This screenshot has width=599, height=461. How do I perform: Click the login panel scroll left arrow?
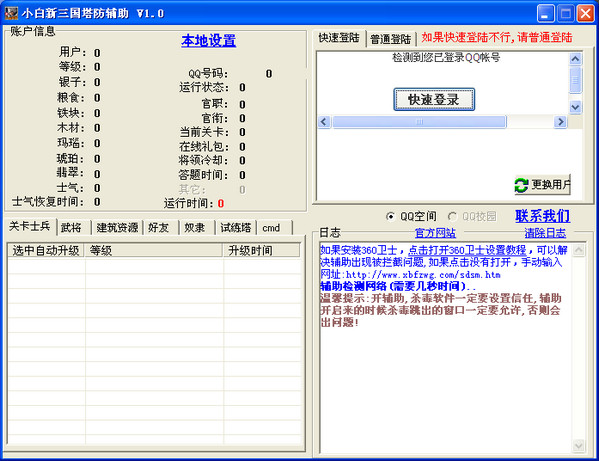[x=324, y=122]
